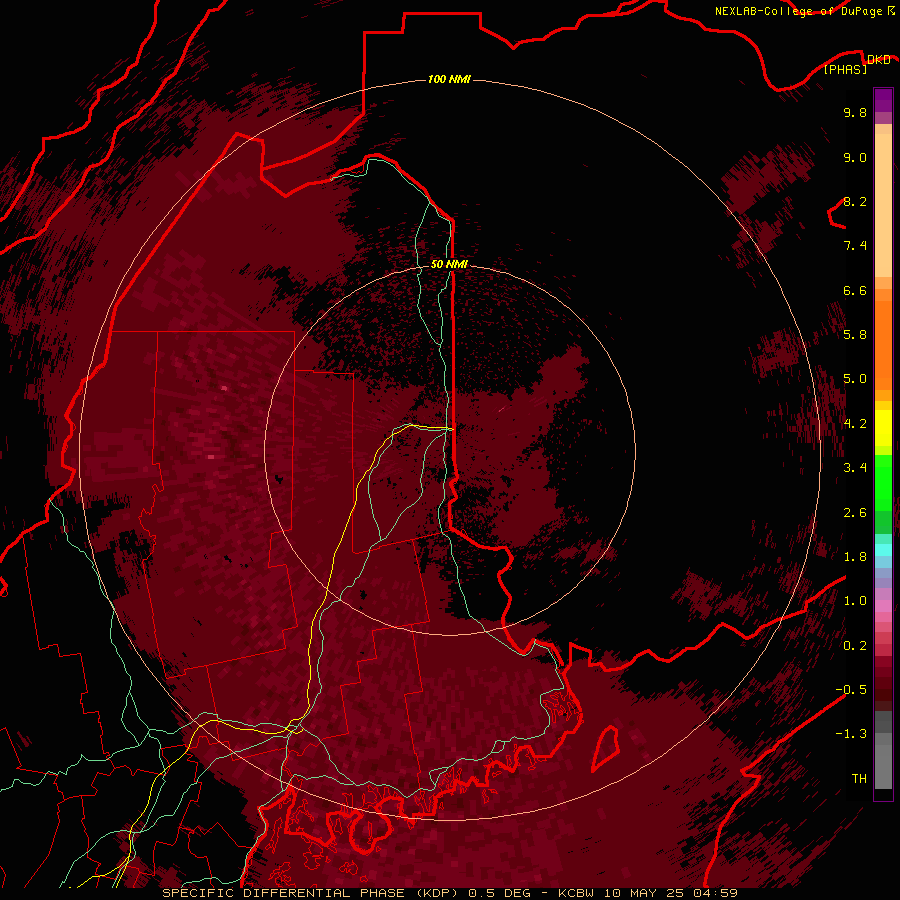
Task: Pick the "7.4" legend value
Action: (855, 246)
